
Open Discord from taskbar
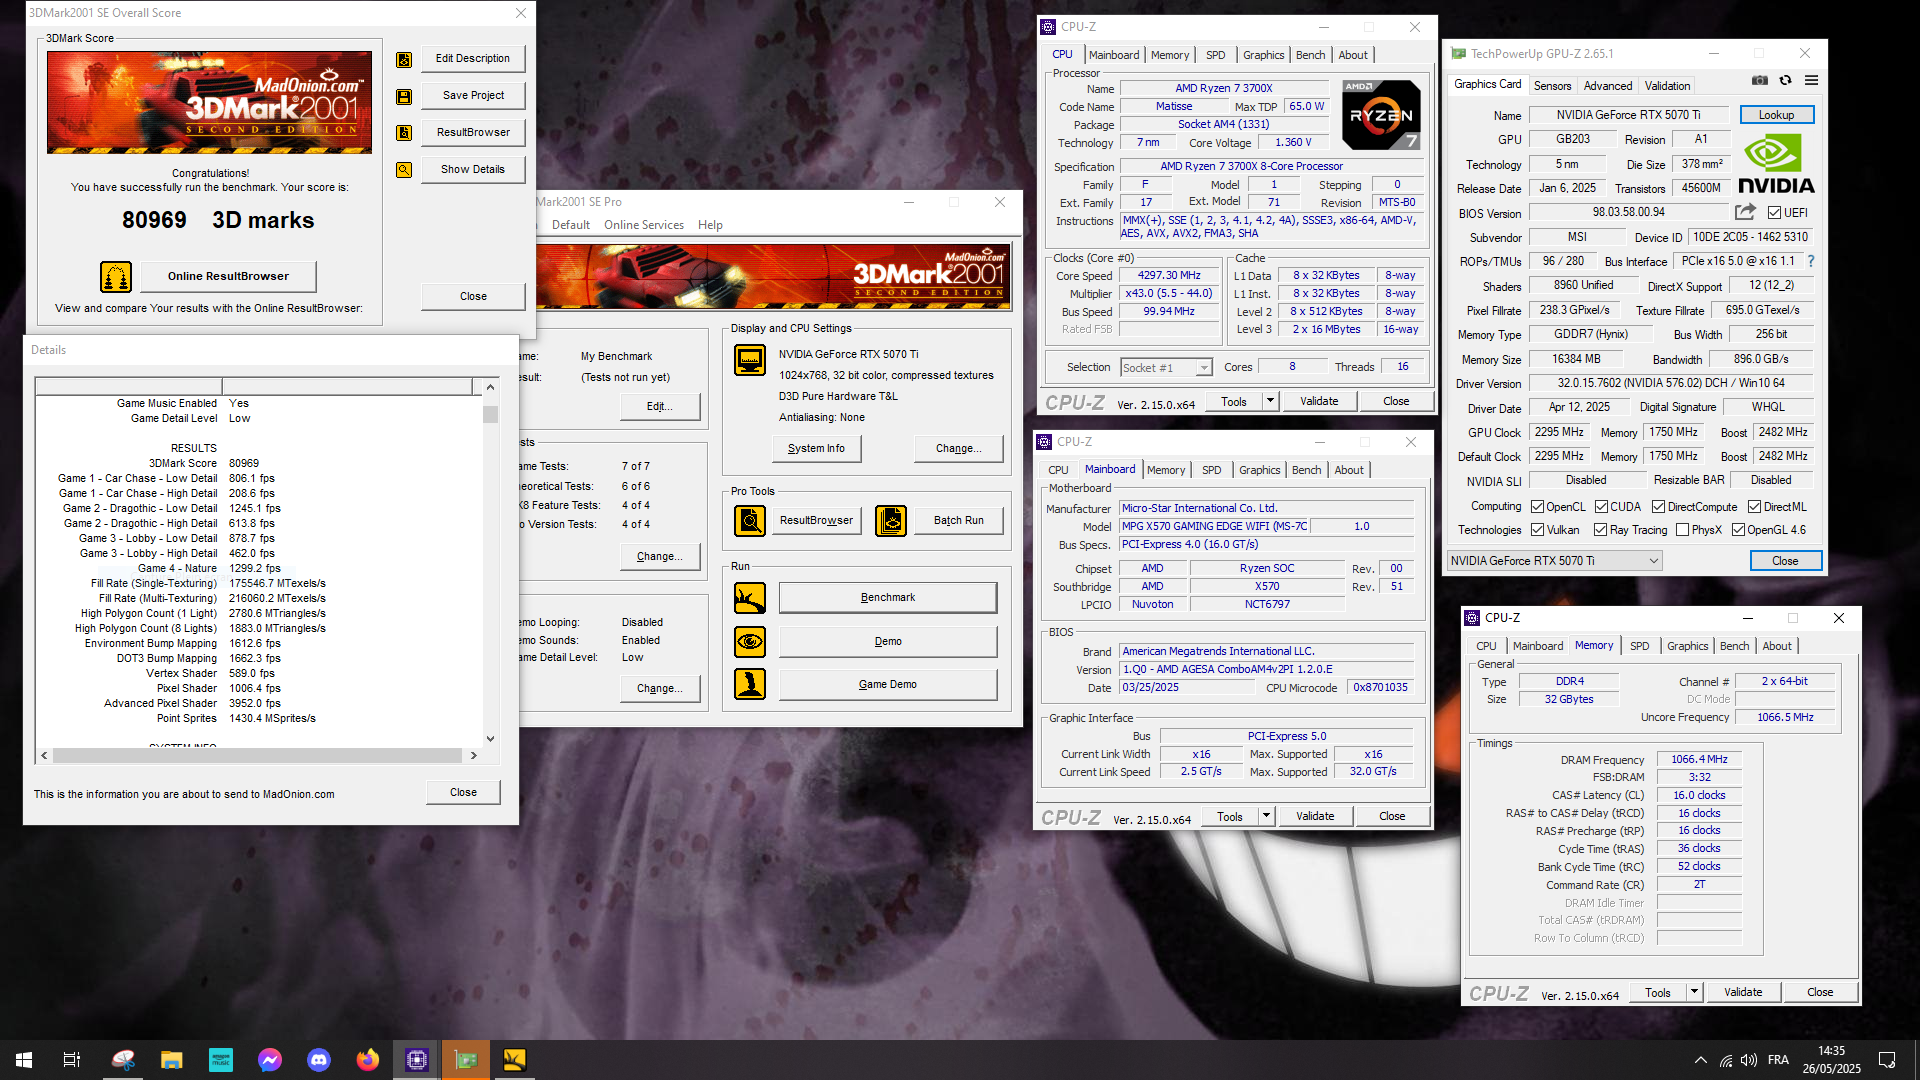[319, 1060]
